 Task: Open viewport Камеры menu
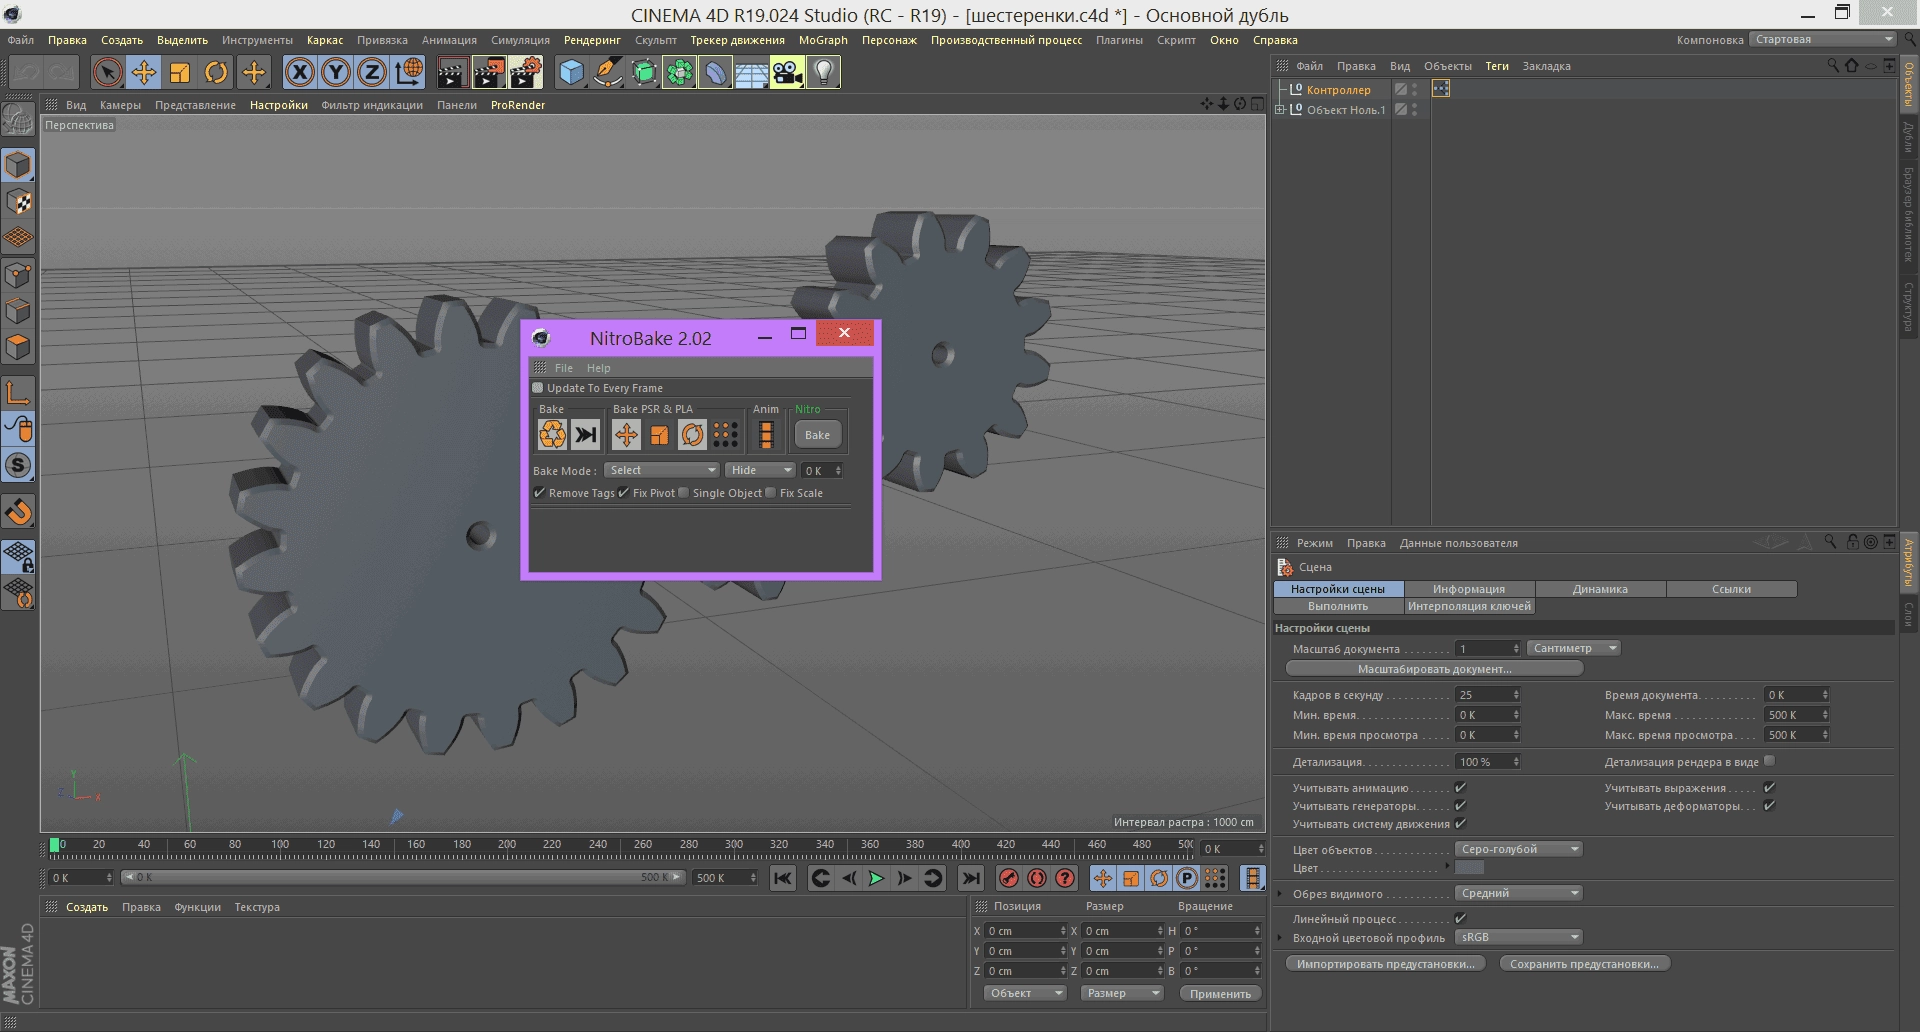(x=120, y=105)
